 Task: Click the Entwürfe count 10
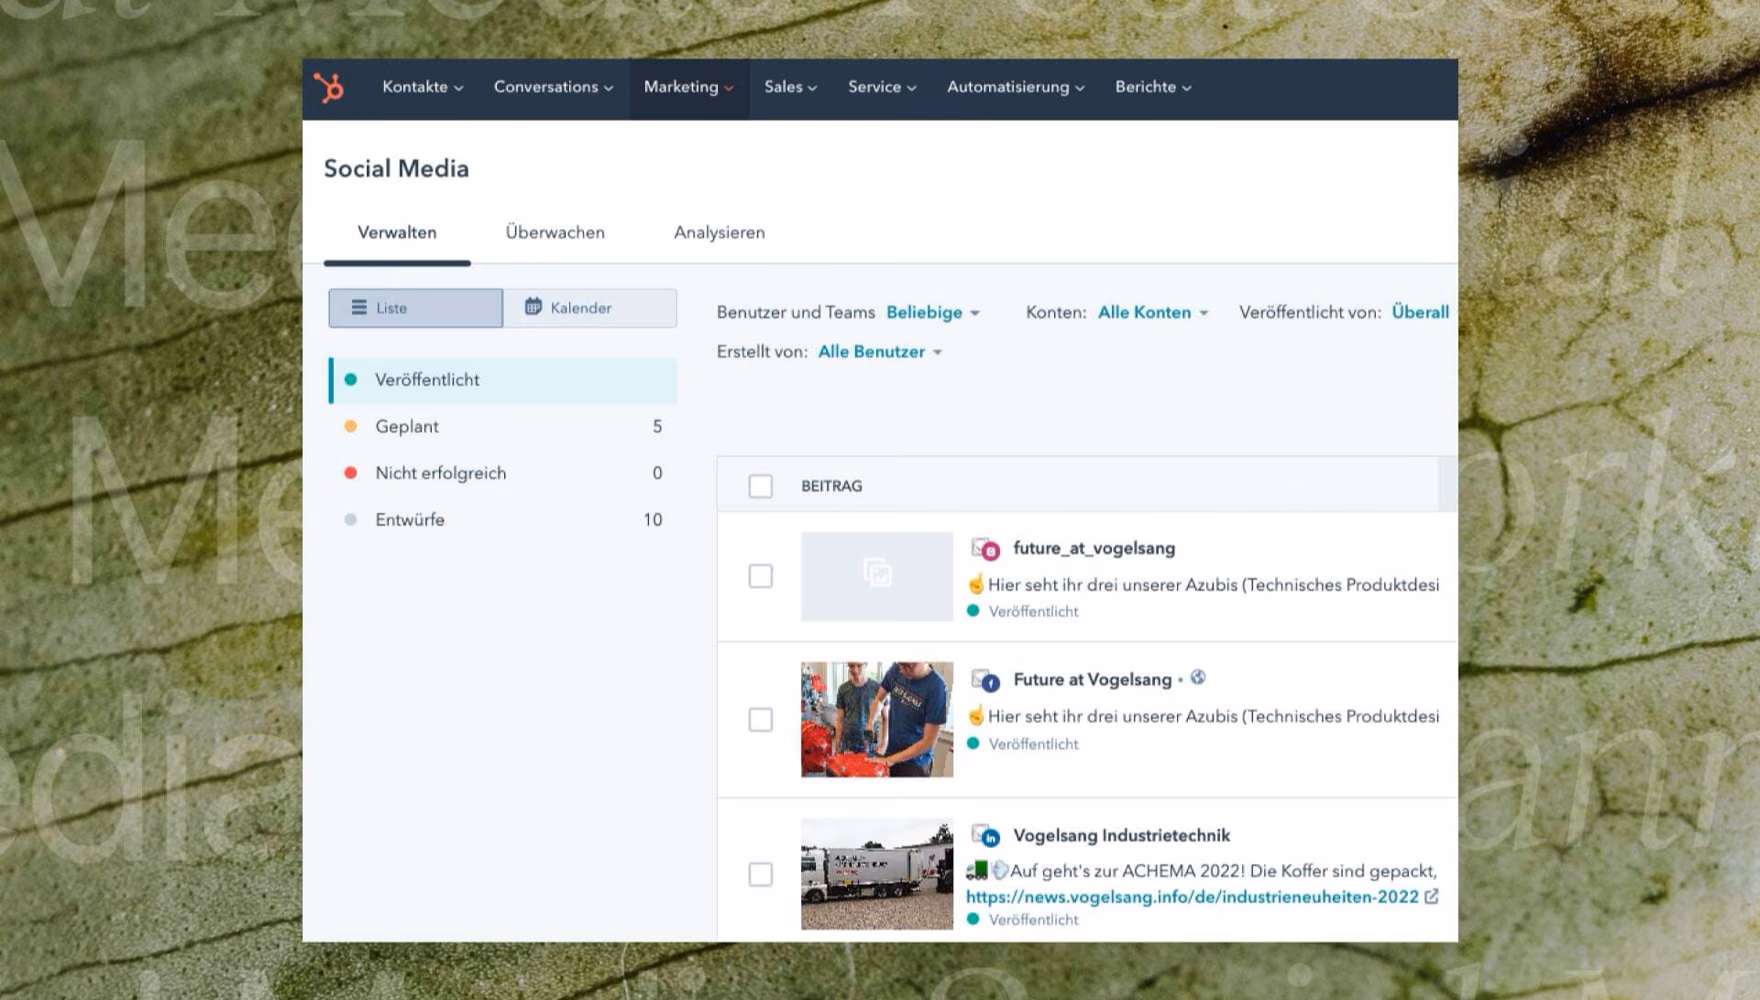[x=653, y=520]
